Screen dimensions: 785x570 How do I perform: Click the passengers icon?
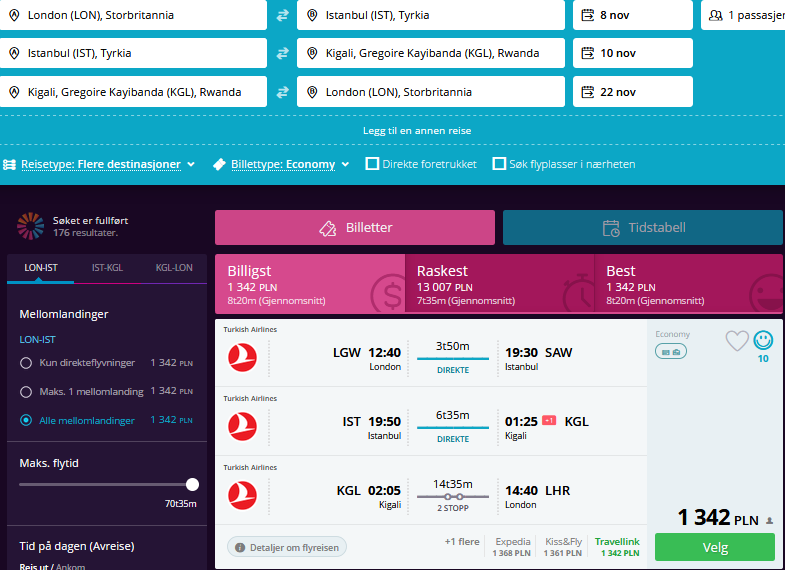716,16
